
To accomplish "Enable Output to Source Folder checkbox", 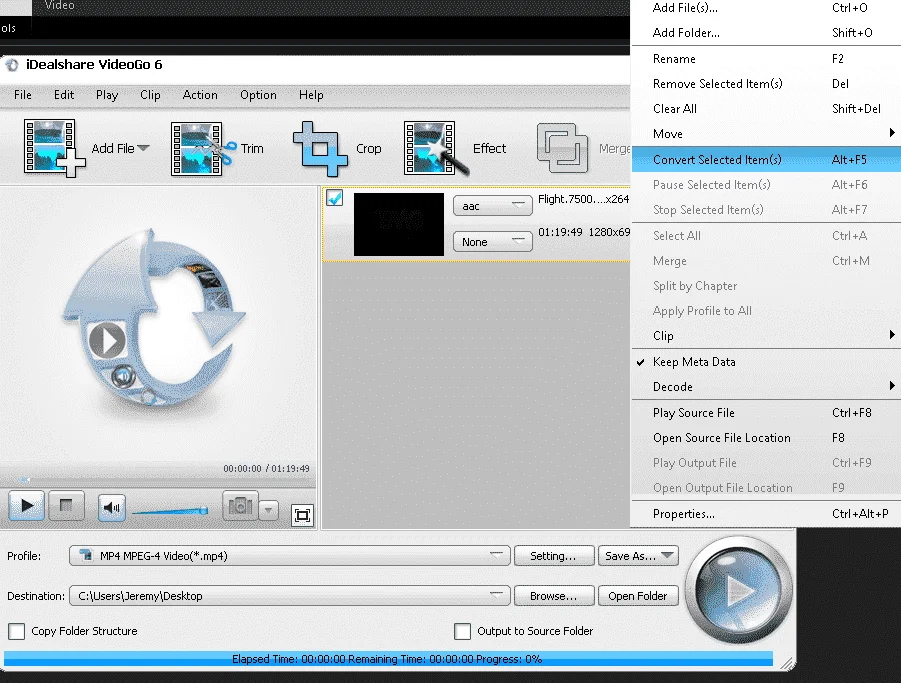I will (x=462, y=631).
